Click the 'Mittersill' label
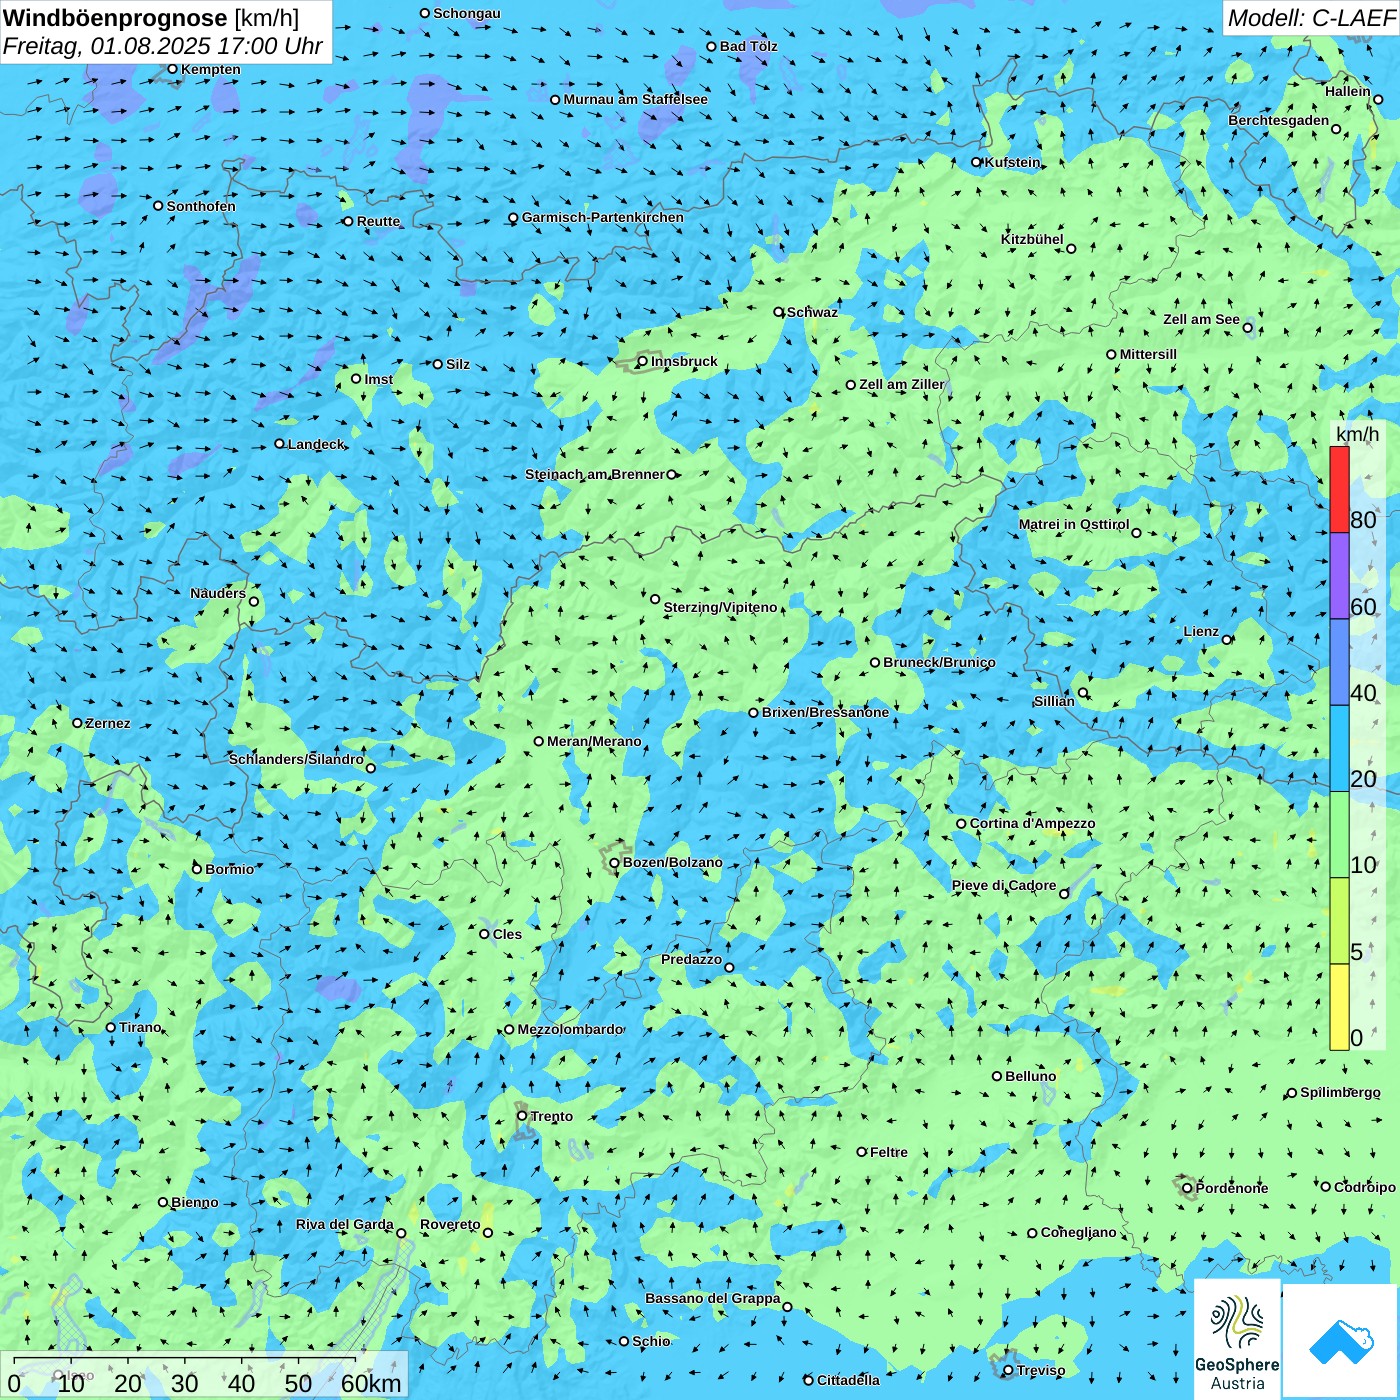This screenshot has height=1400, width=1400. pos(1148,354)
